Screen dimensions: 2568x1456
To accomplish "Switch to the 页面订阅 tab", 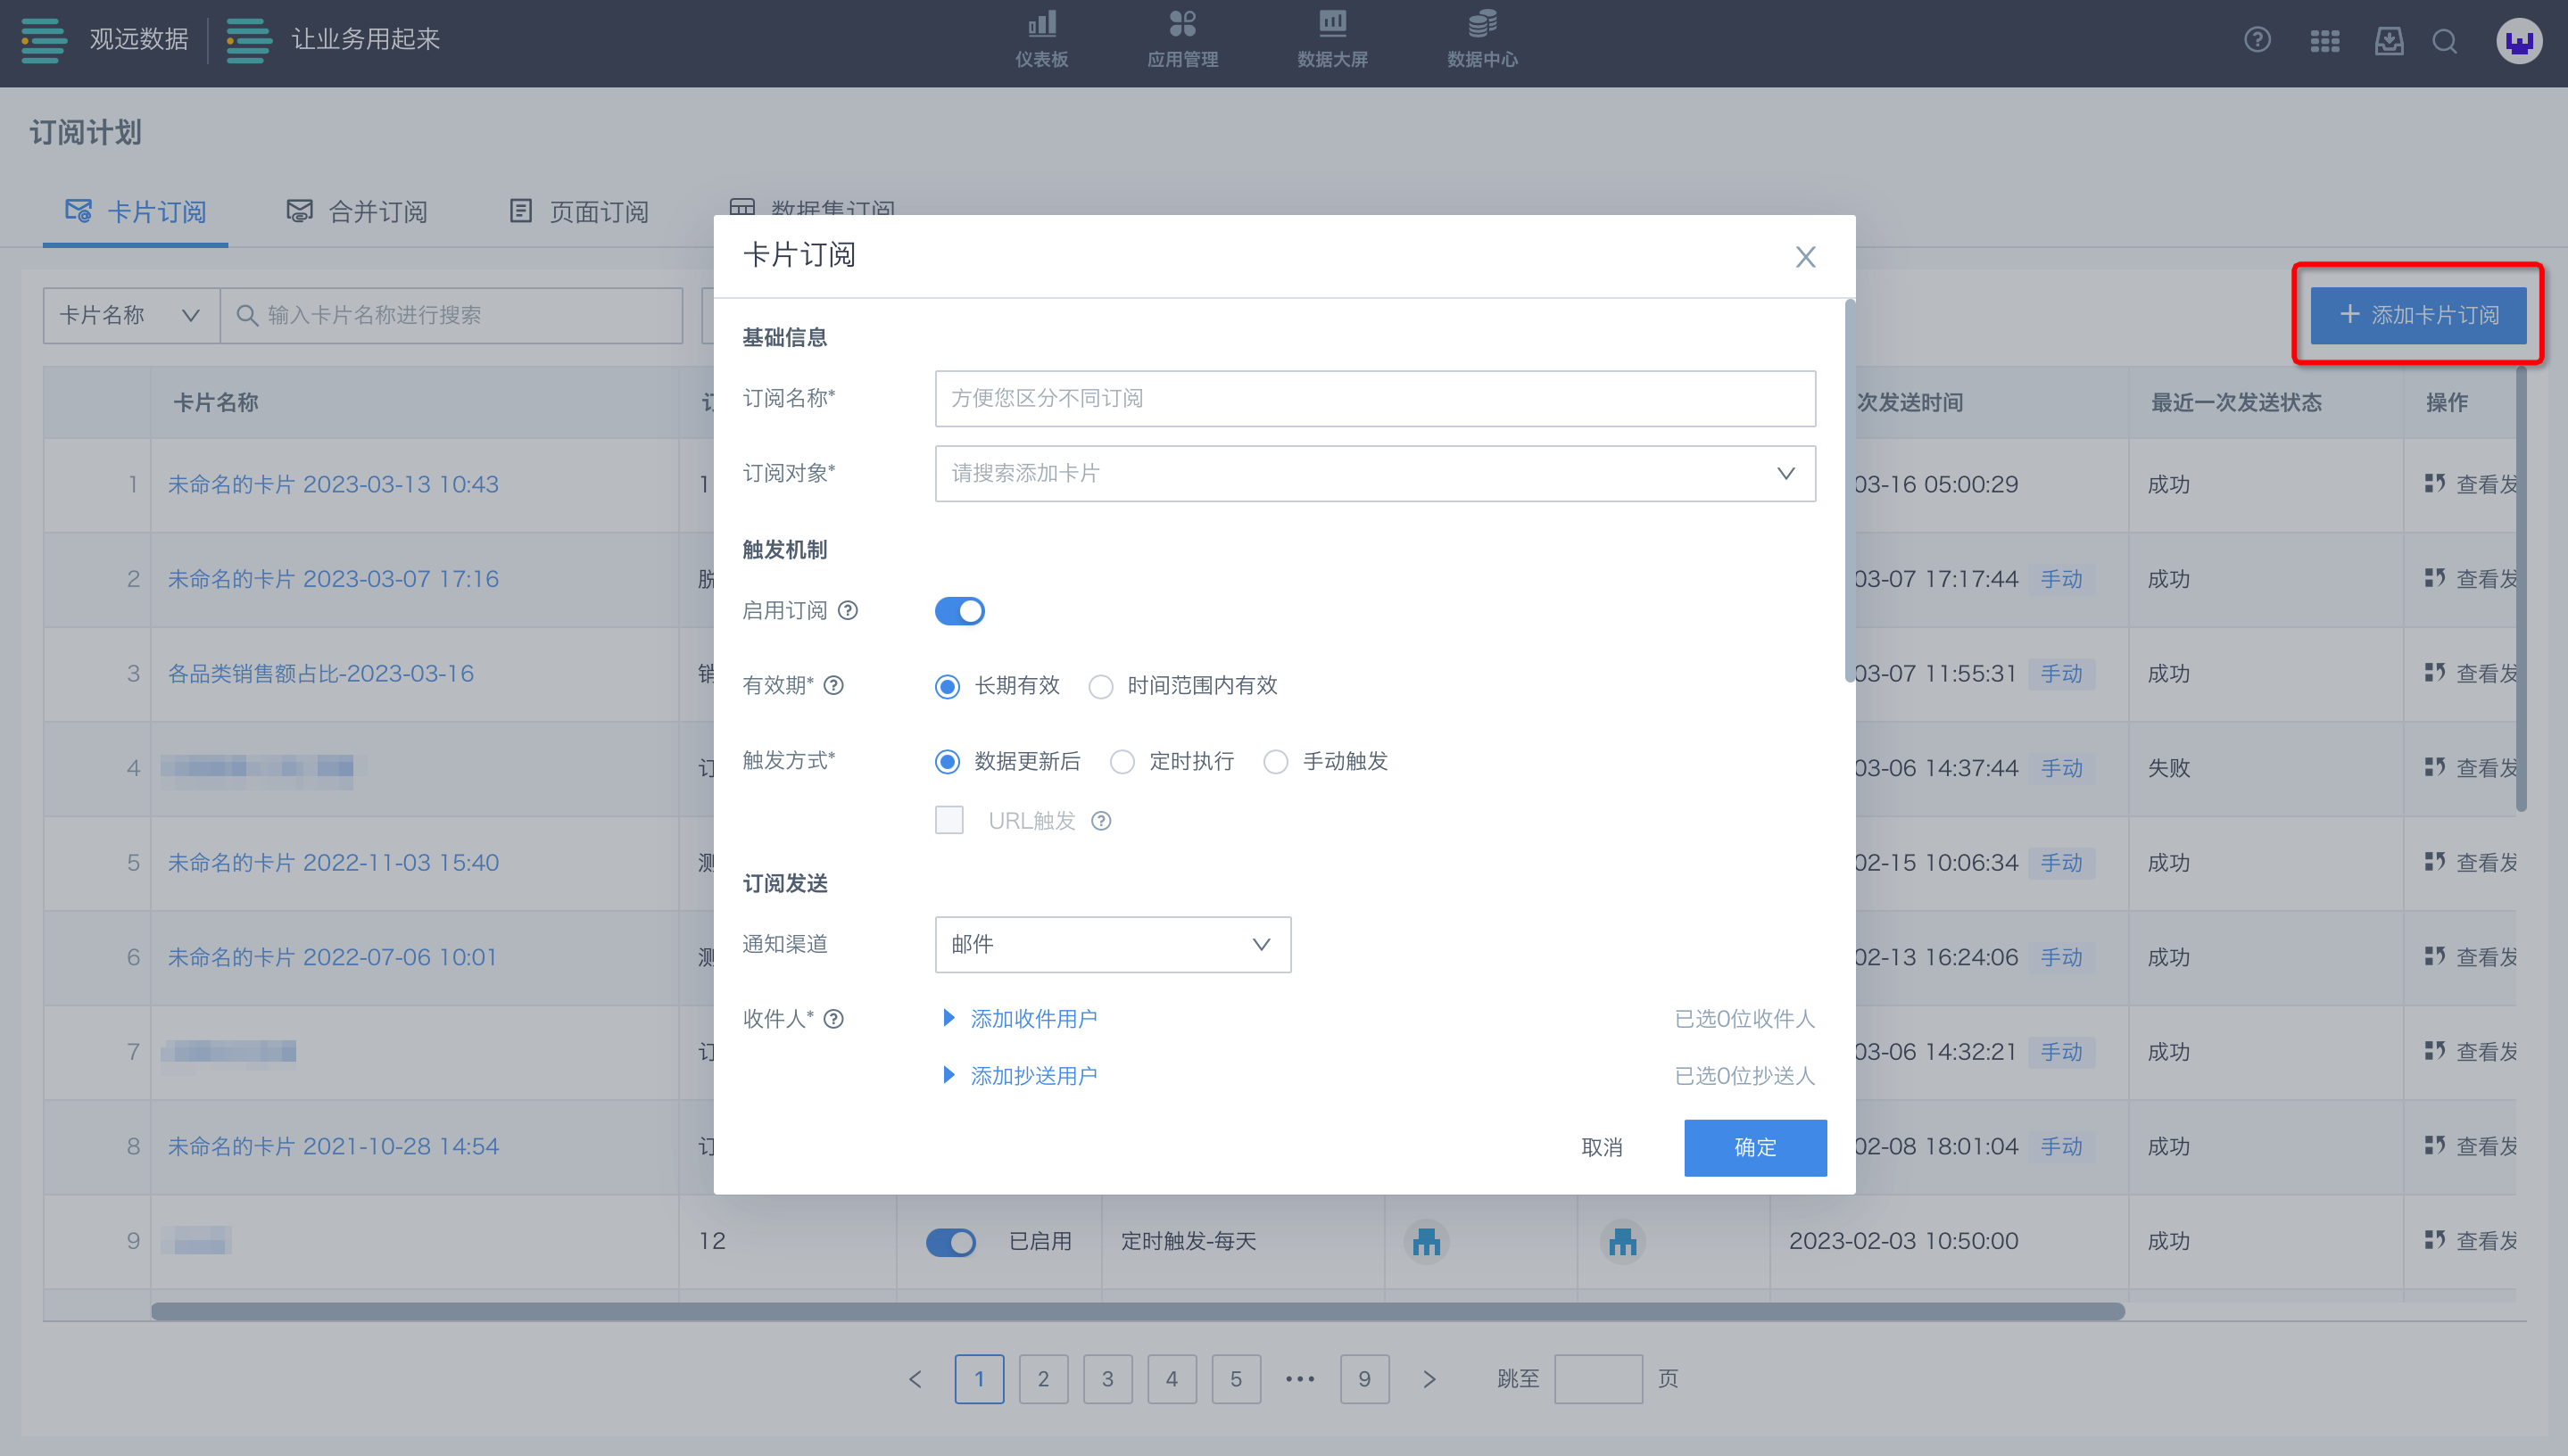I will point(577,211).
